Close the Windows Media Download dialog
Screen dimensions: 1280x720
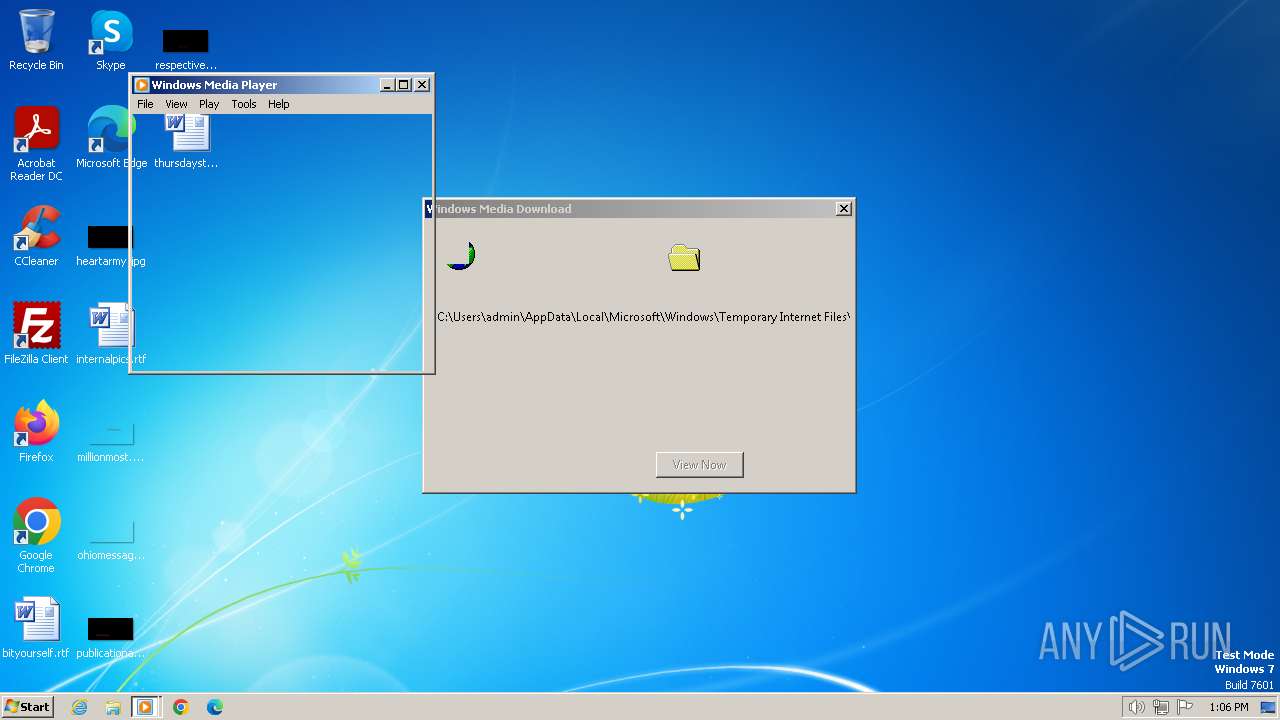844,208
